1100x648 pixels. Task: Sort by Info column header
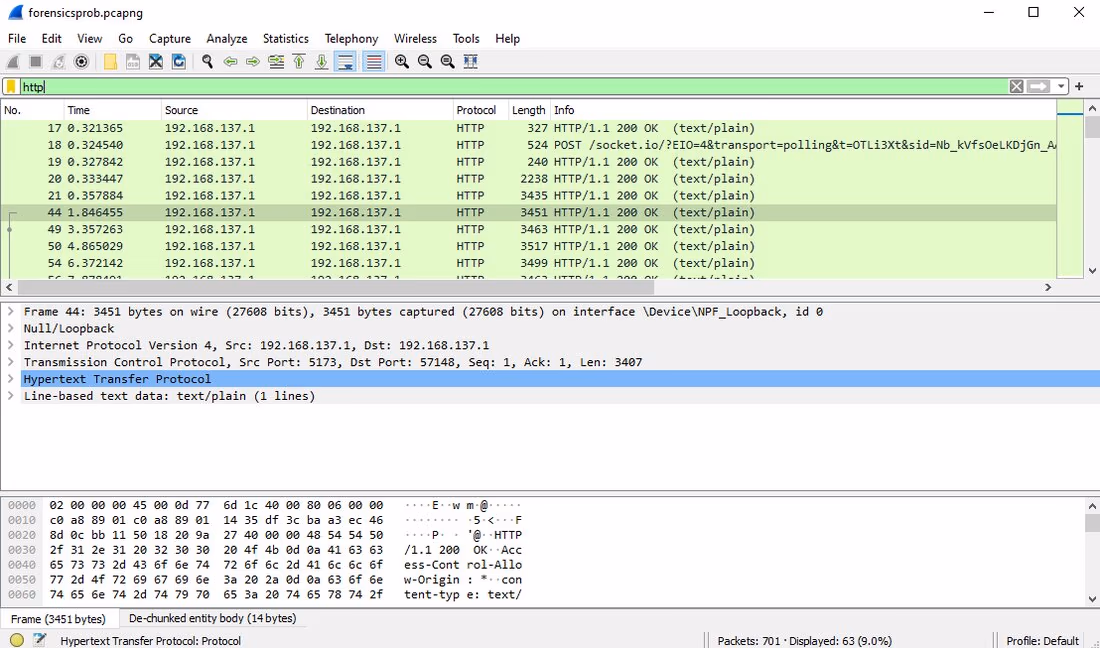pos(803,110)
